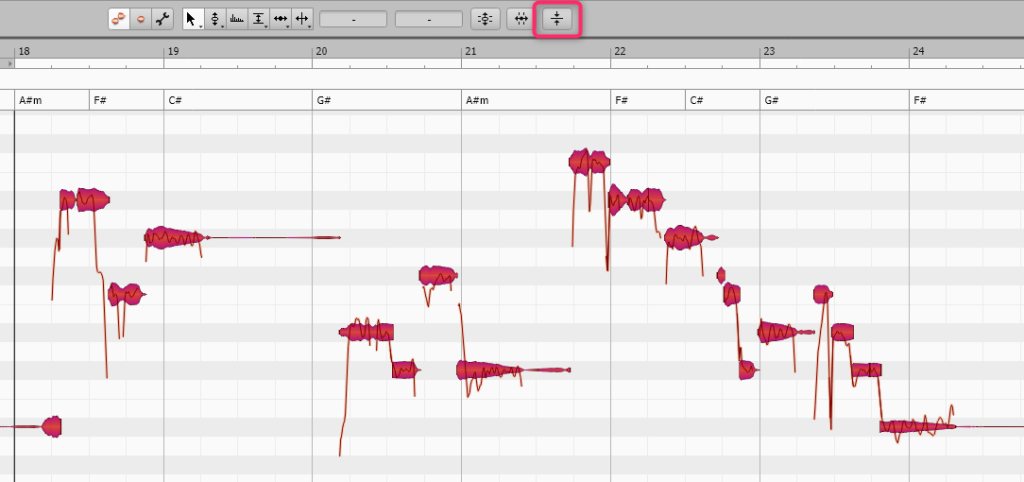Select the vibrato blob crossing bar 19
The image size is (1024, 482).
click(175, 238)
